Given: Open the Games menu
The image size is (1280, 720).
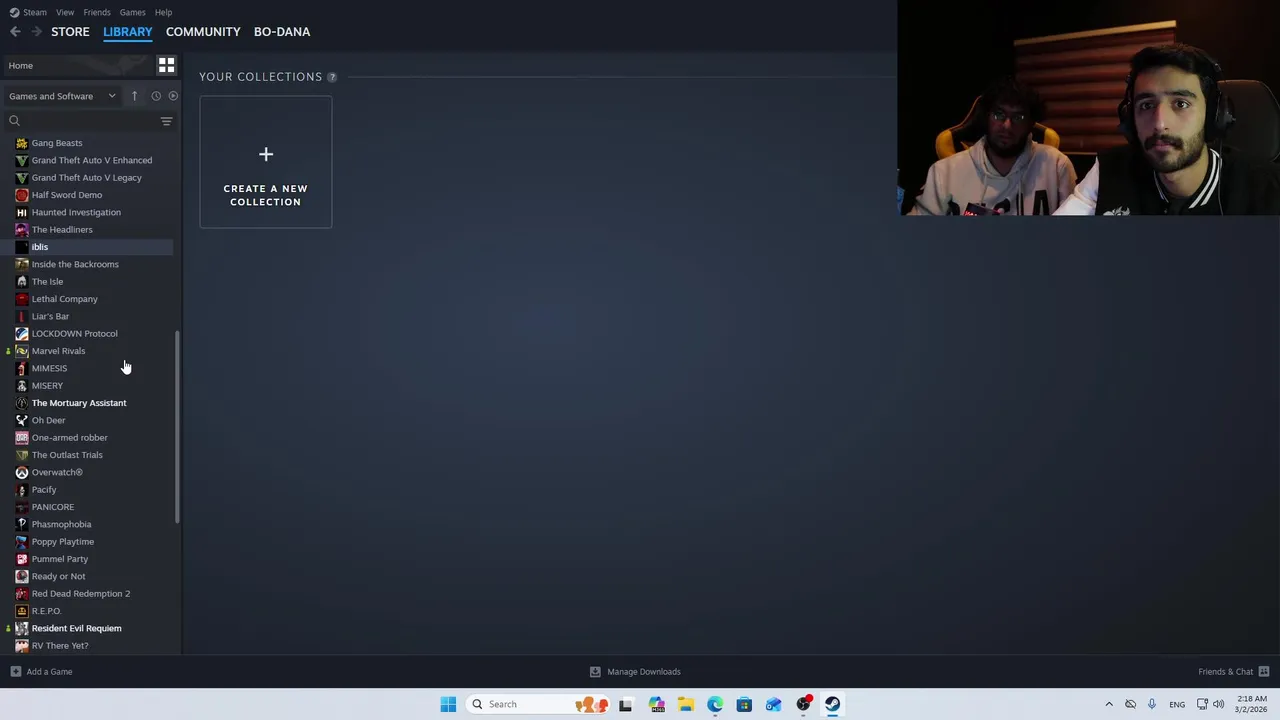Looking at the screenshot, I should 132,12.
